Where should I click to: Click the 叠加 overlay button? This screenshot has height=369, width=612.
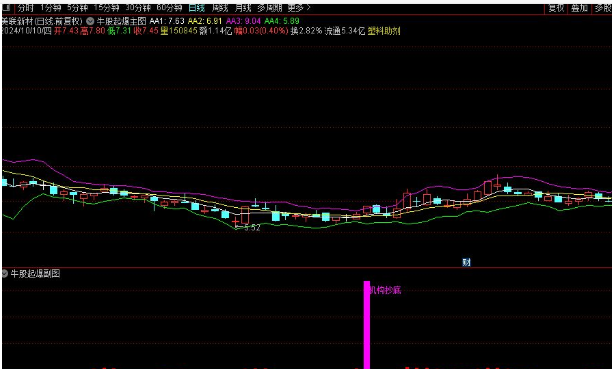click(580, 8)
